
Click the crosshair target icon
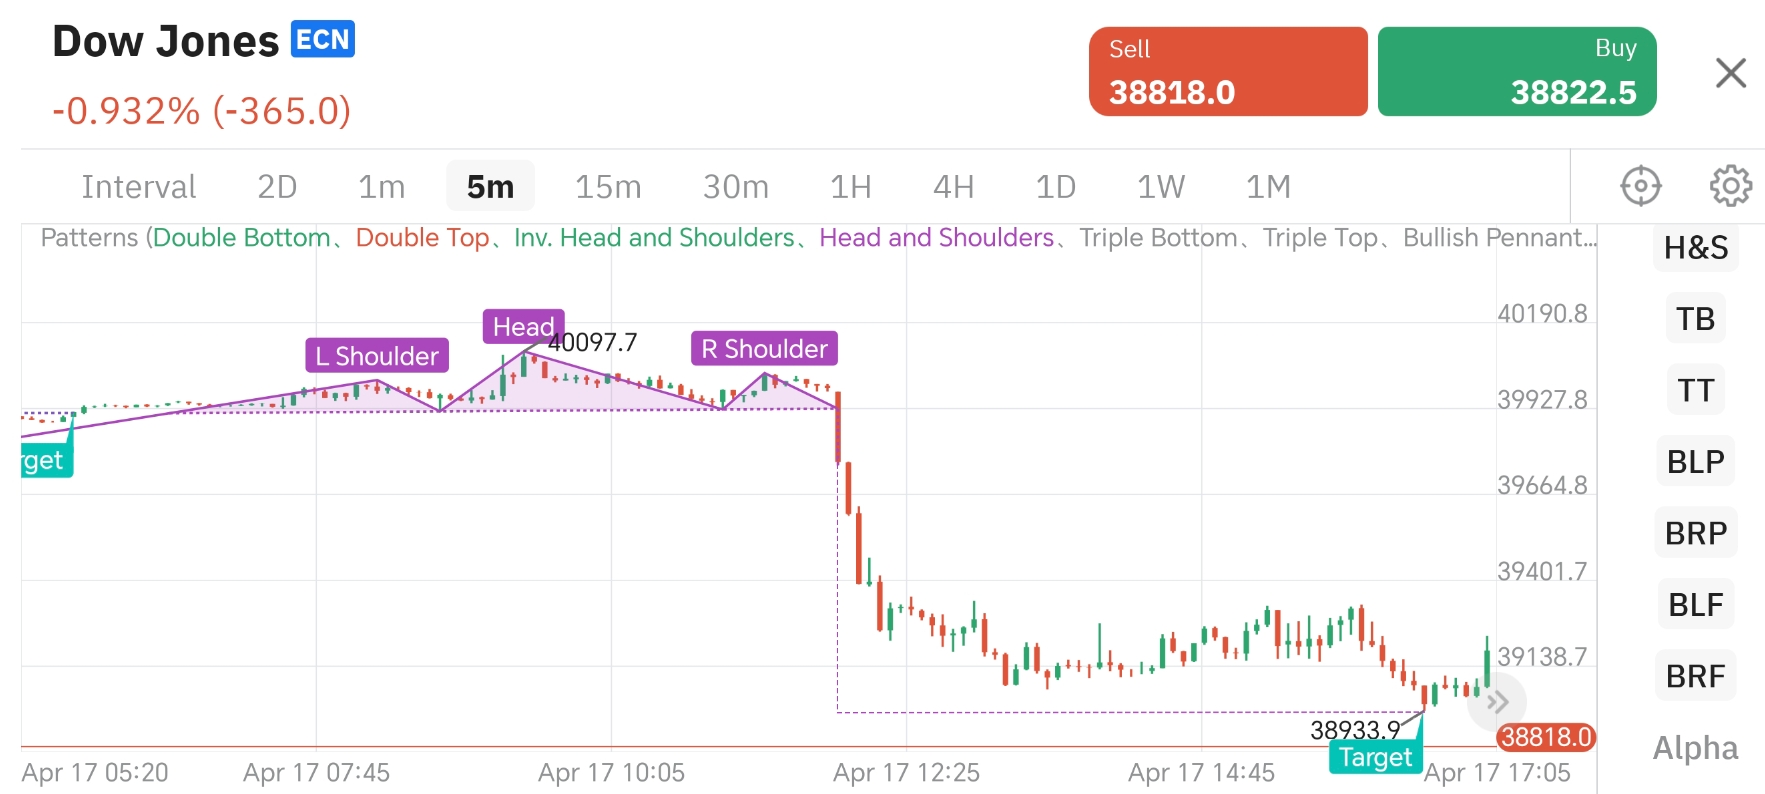(x=1640, y=186)
